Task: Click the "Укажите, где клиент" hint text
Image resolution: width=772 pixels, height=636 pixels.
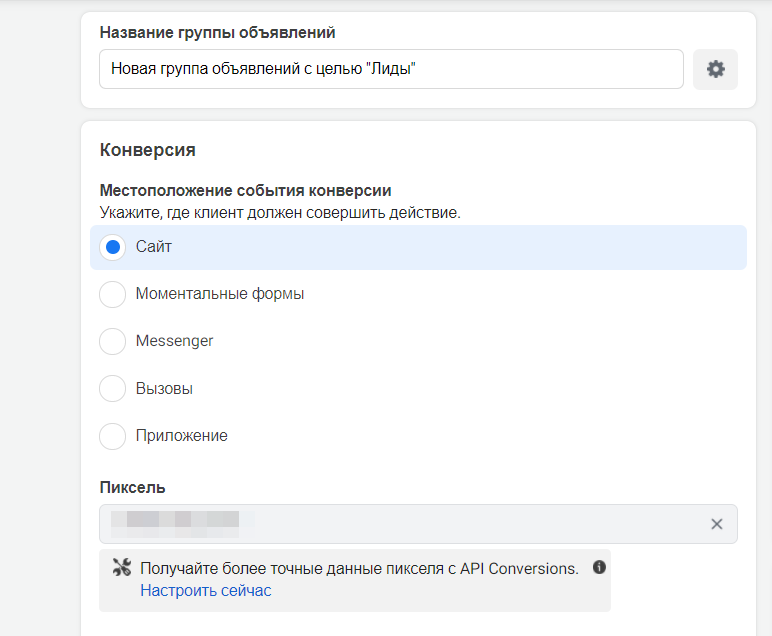Action: 280,212
